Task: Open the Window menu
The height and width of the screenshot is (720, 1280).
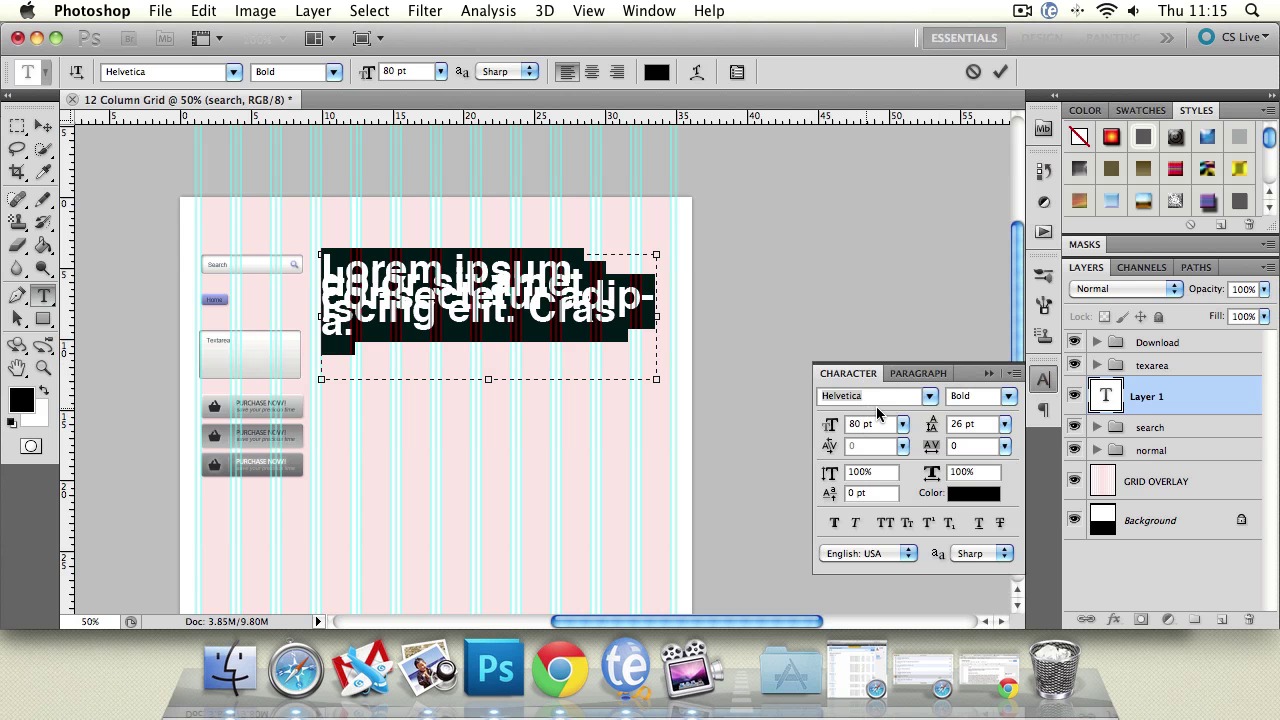Action: pos(649,11)
